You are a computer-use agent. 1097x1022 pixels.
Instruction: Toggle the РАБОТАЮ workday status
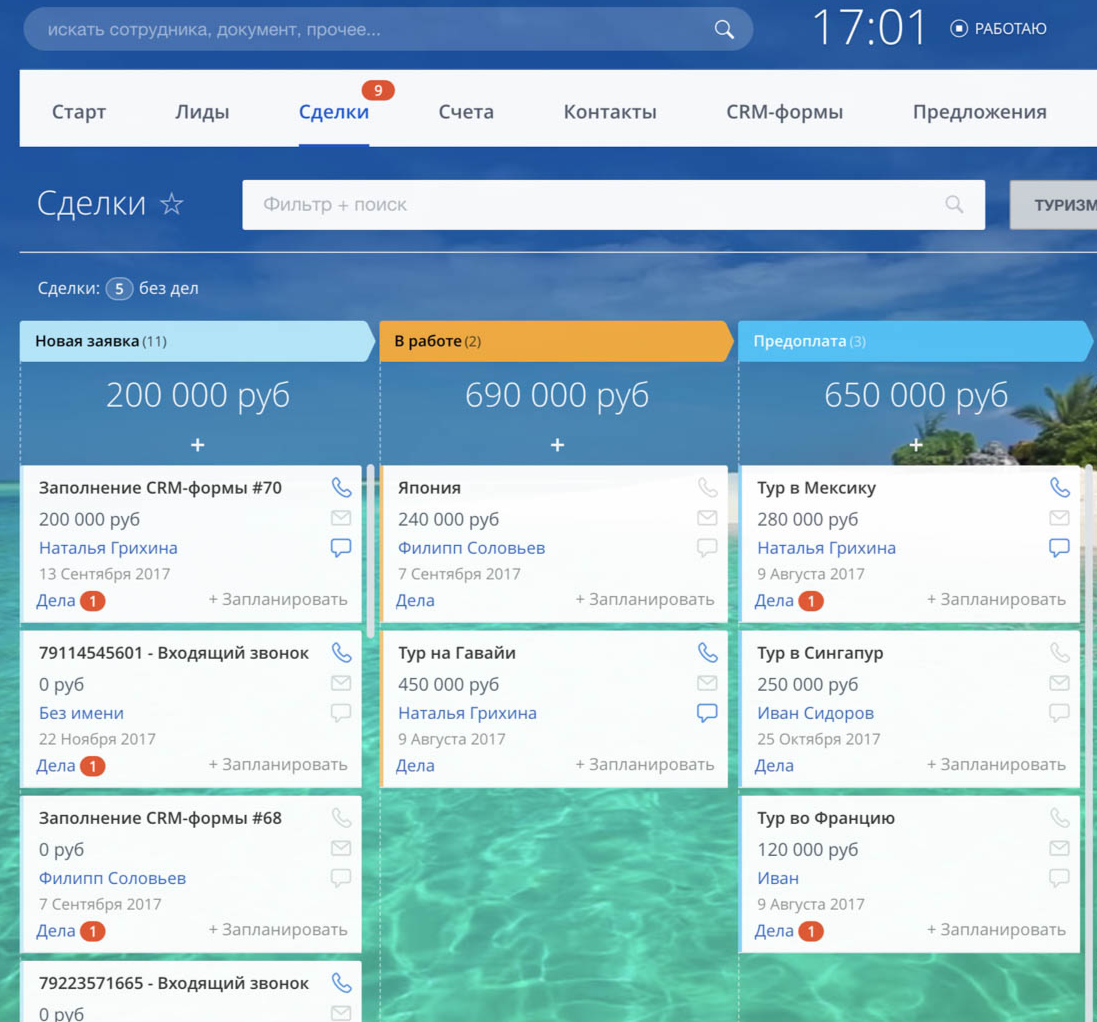[x=998, y=29]
